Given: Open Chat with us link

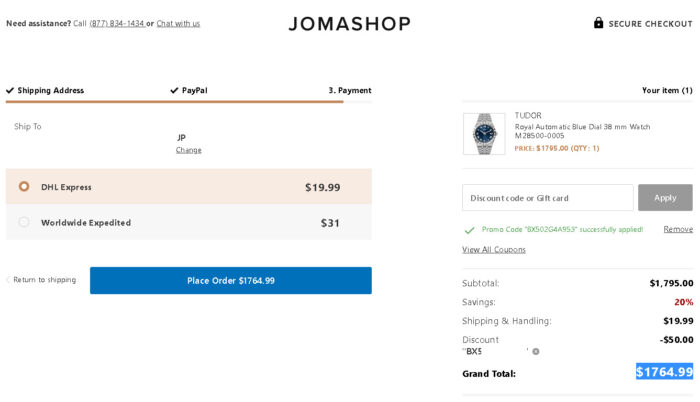Looking at the screenshot, I should pos(178,23).
